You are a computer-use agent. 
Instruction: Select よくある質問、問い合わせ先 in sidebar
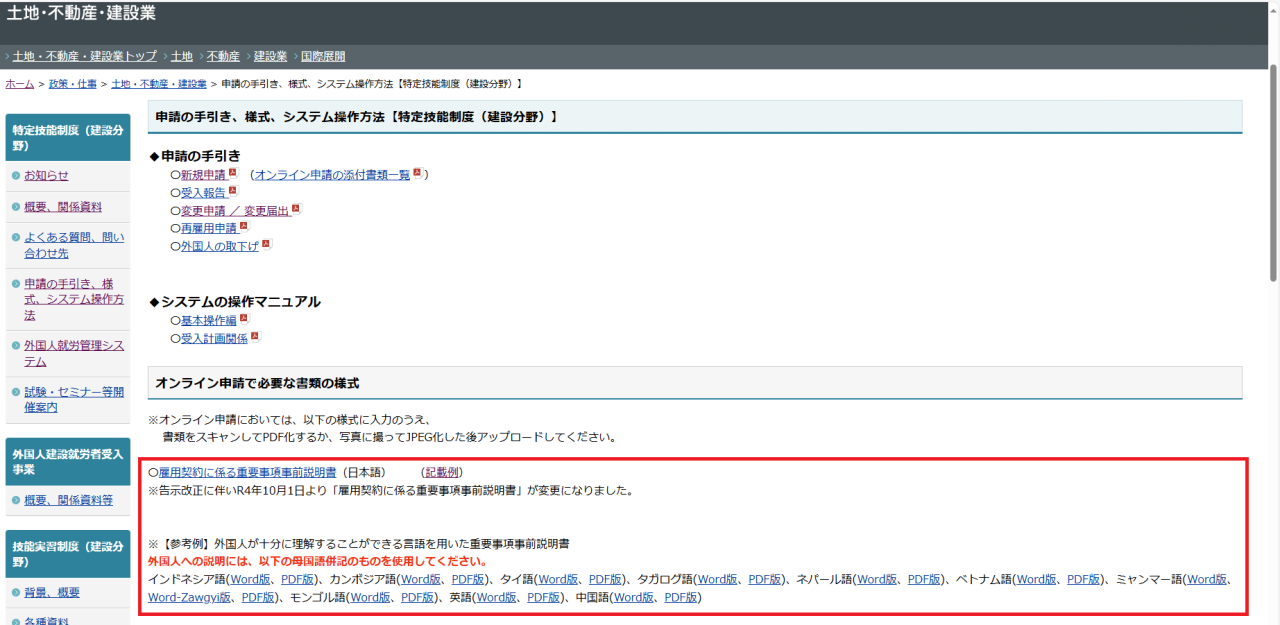coord(74,245)
